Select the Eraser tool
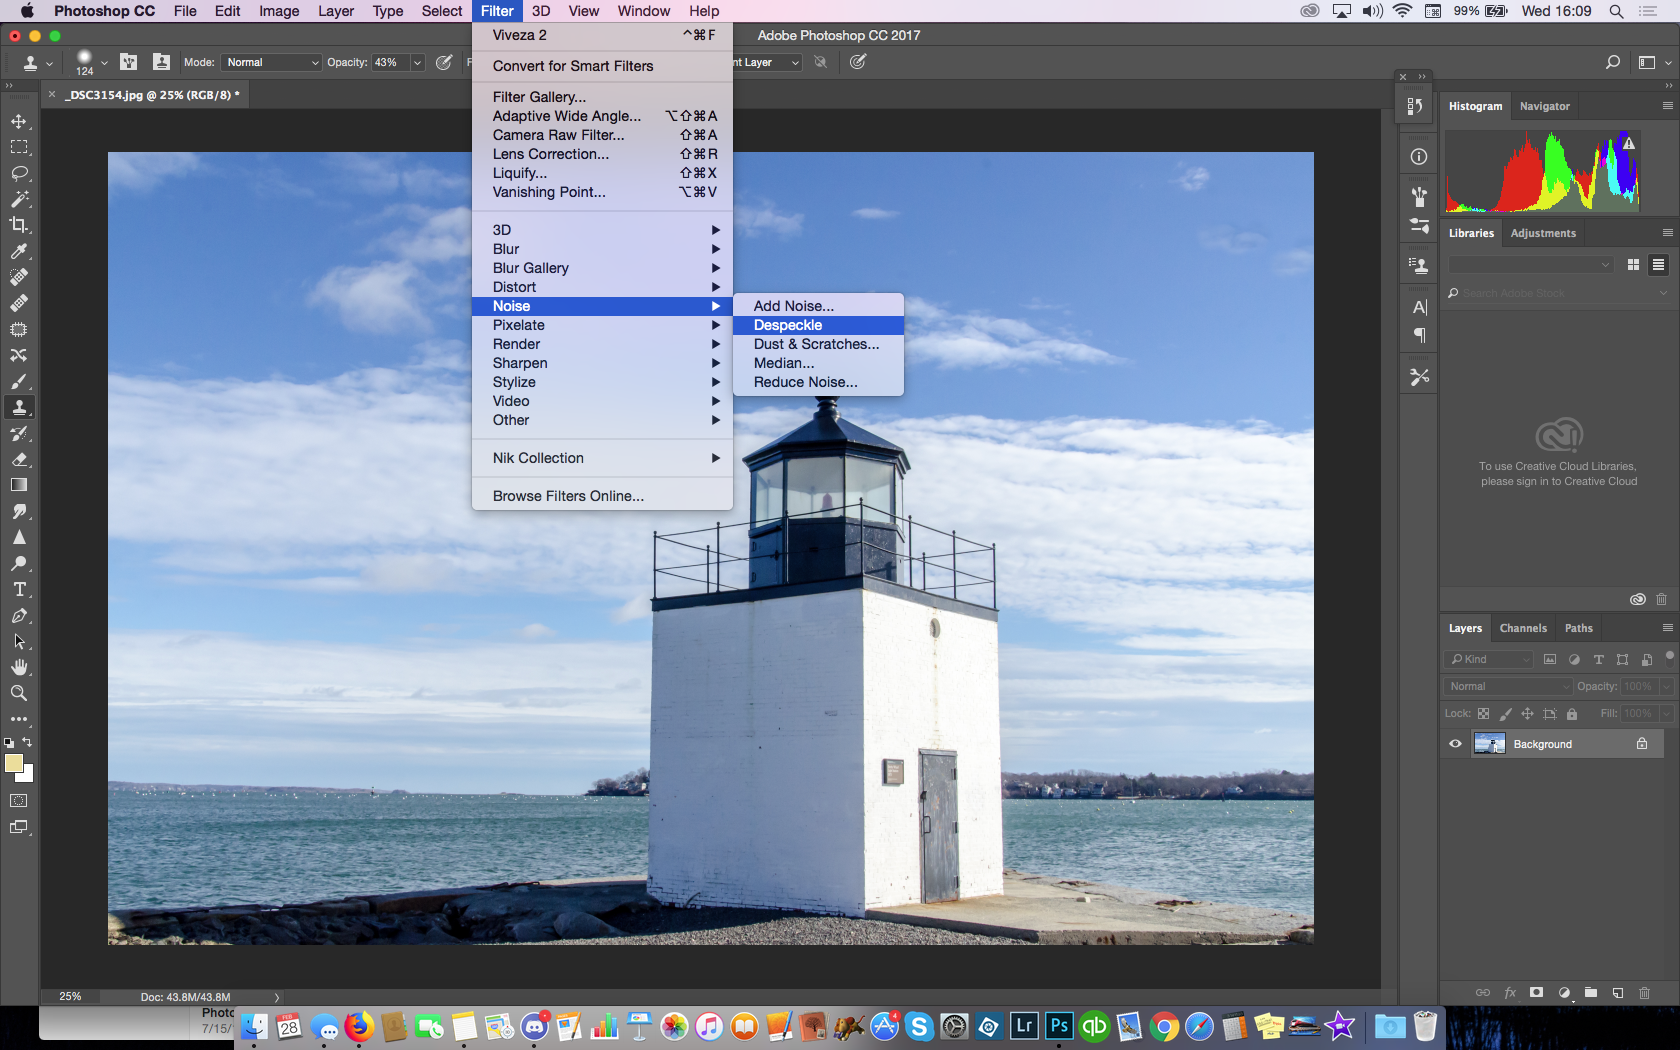Screen dimensions: 1680x1050 coord(19,459)
